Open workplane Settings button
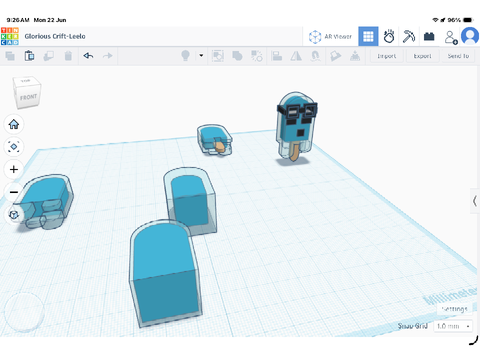480x360 pixels. tap(454, 309)
